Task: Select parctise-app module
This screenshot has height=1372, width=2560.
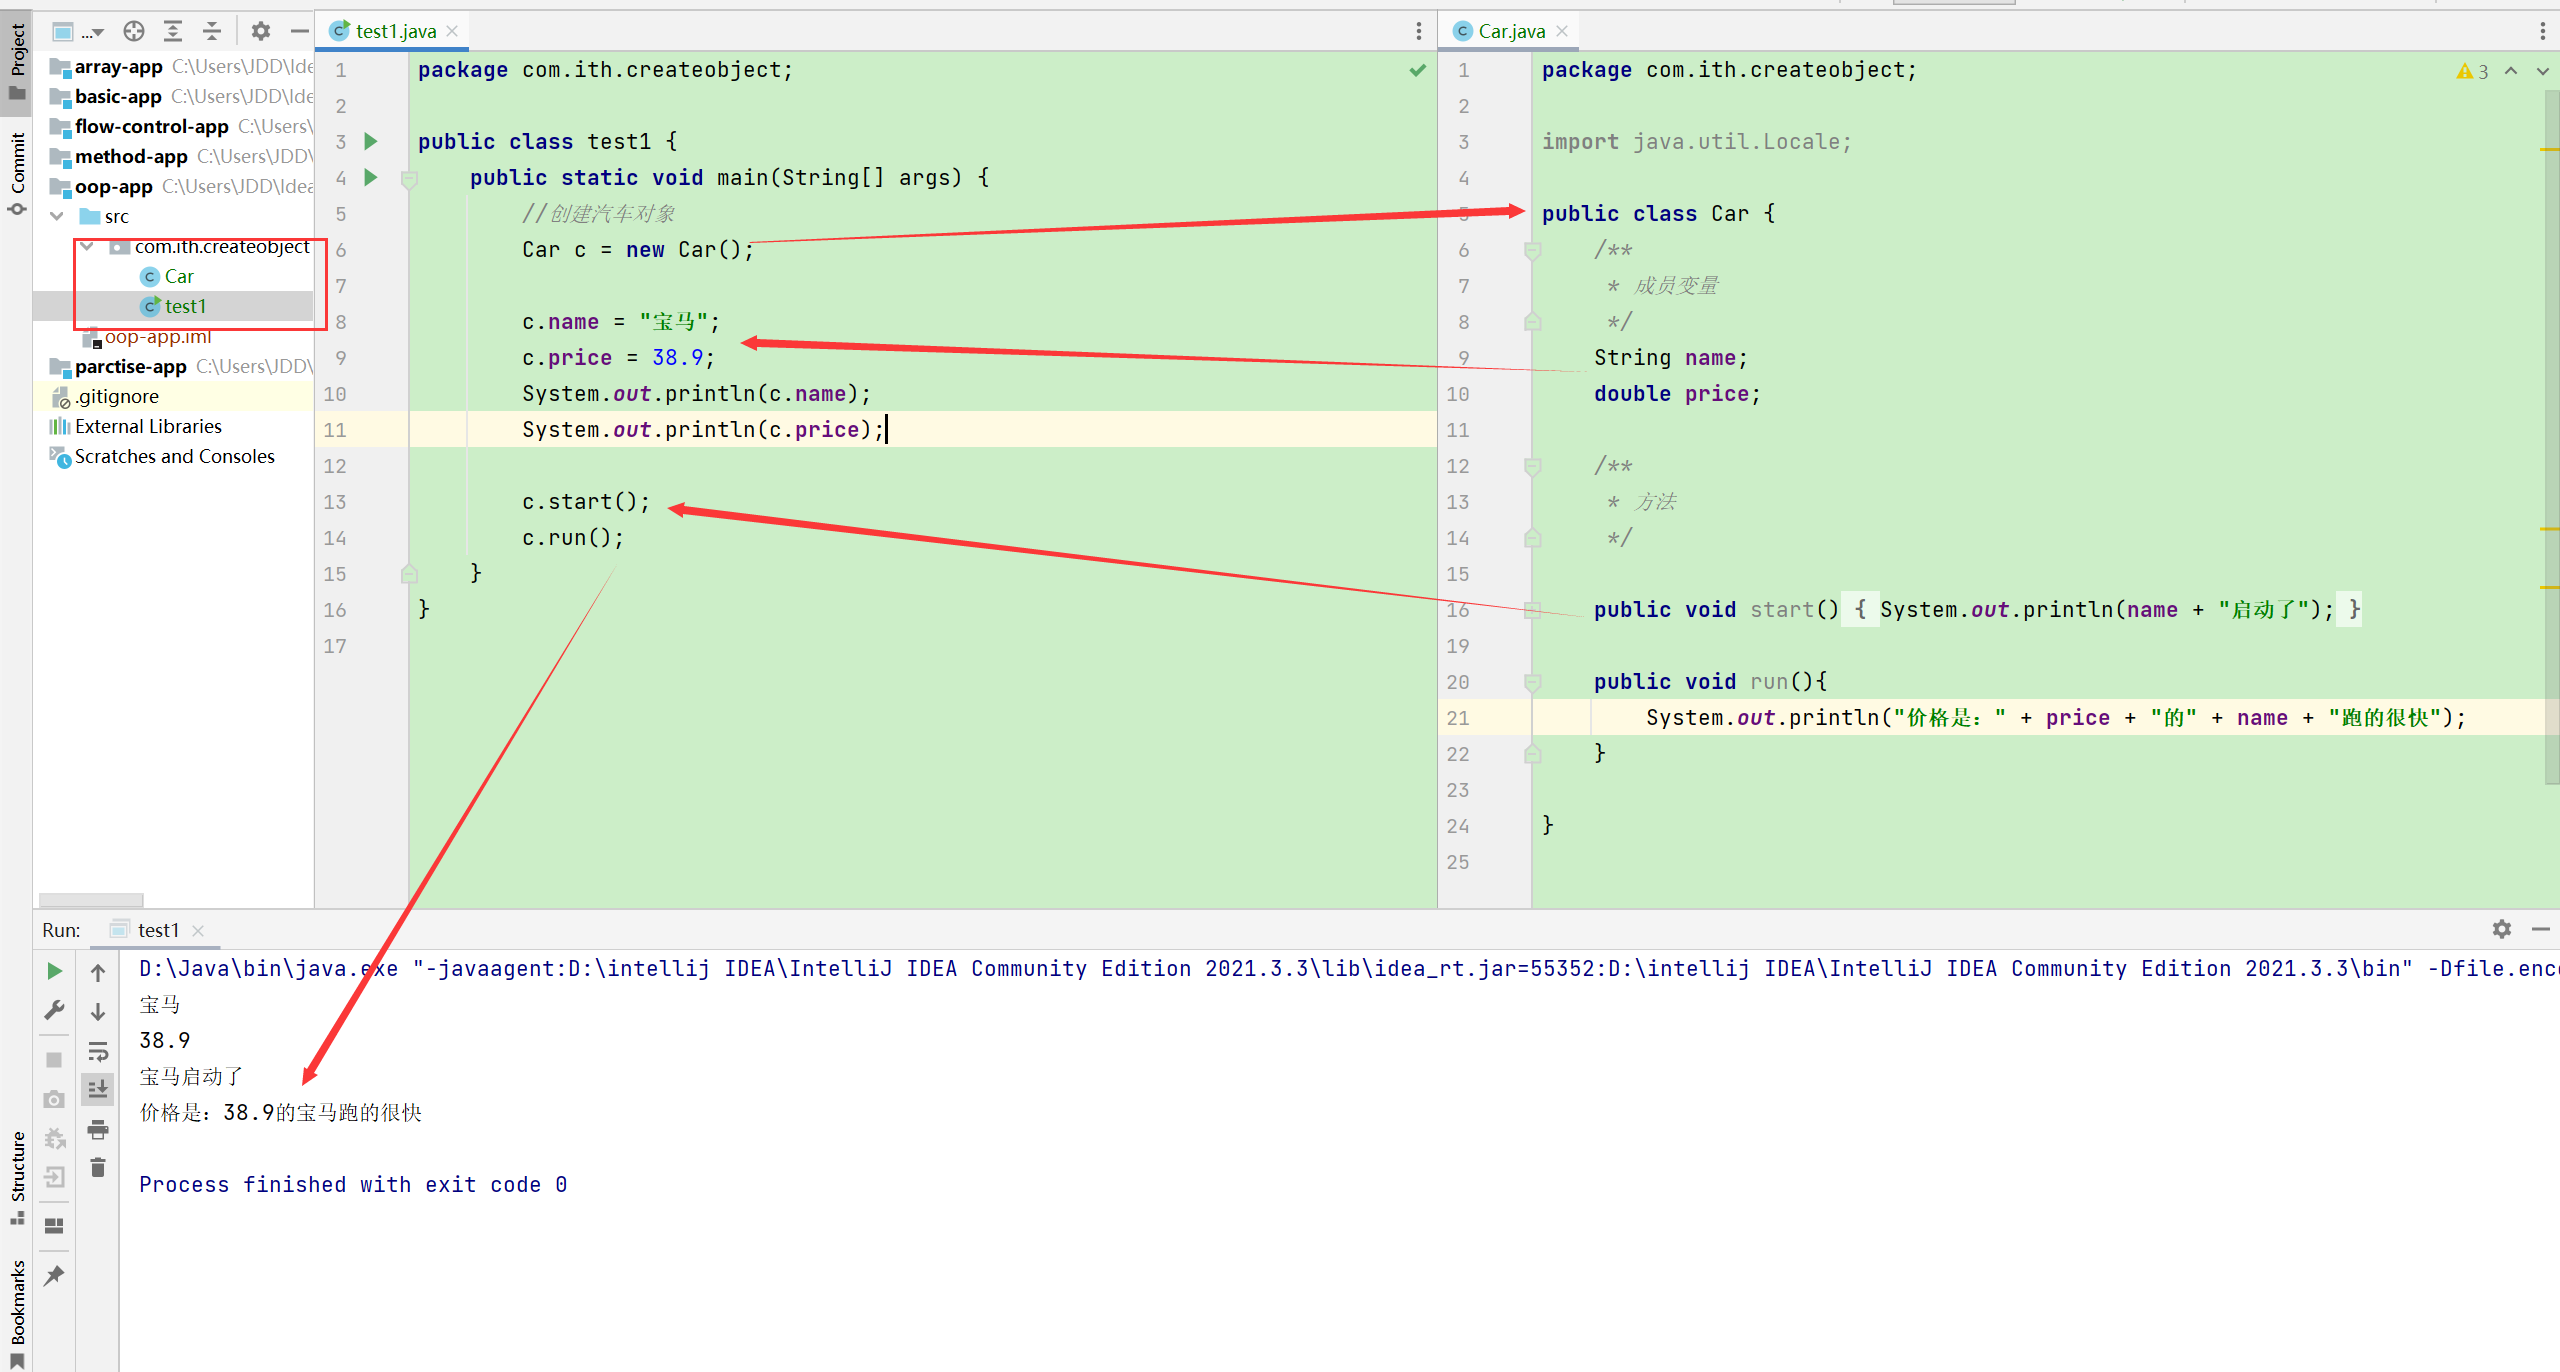Action: tap(130, 366)
